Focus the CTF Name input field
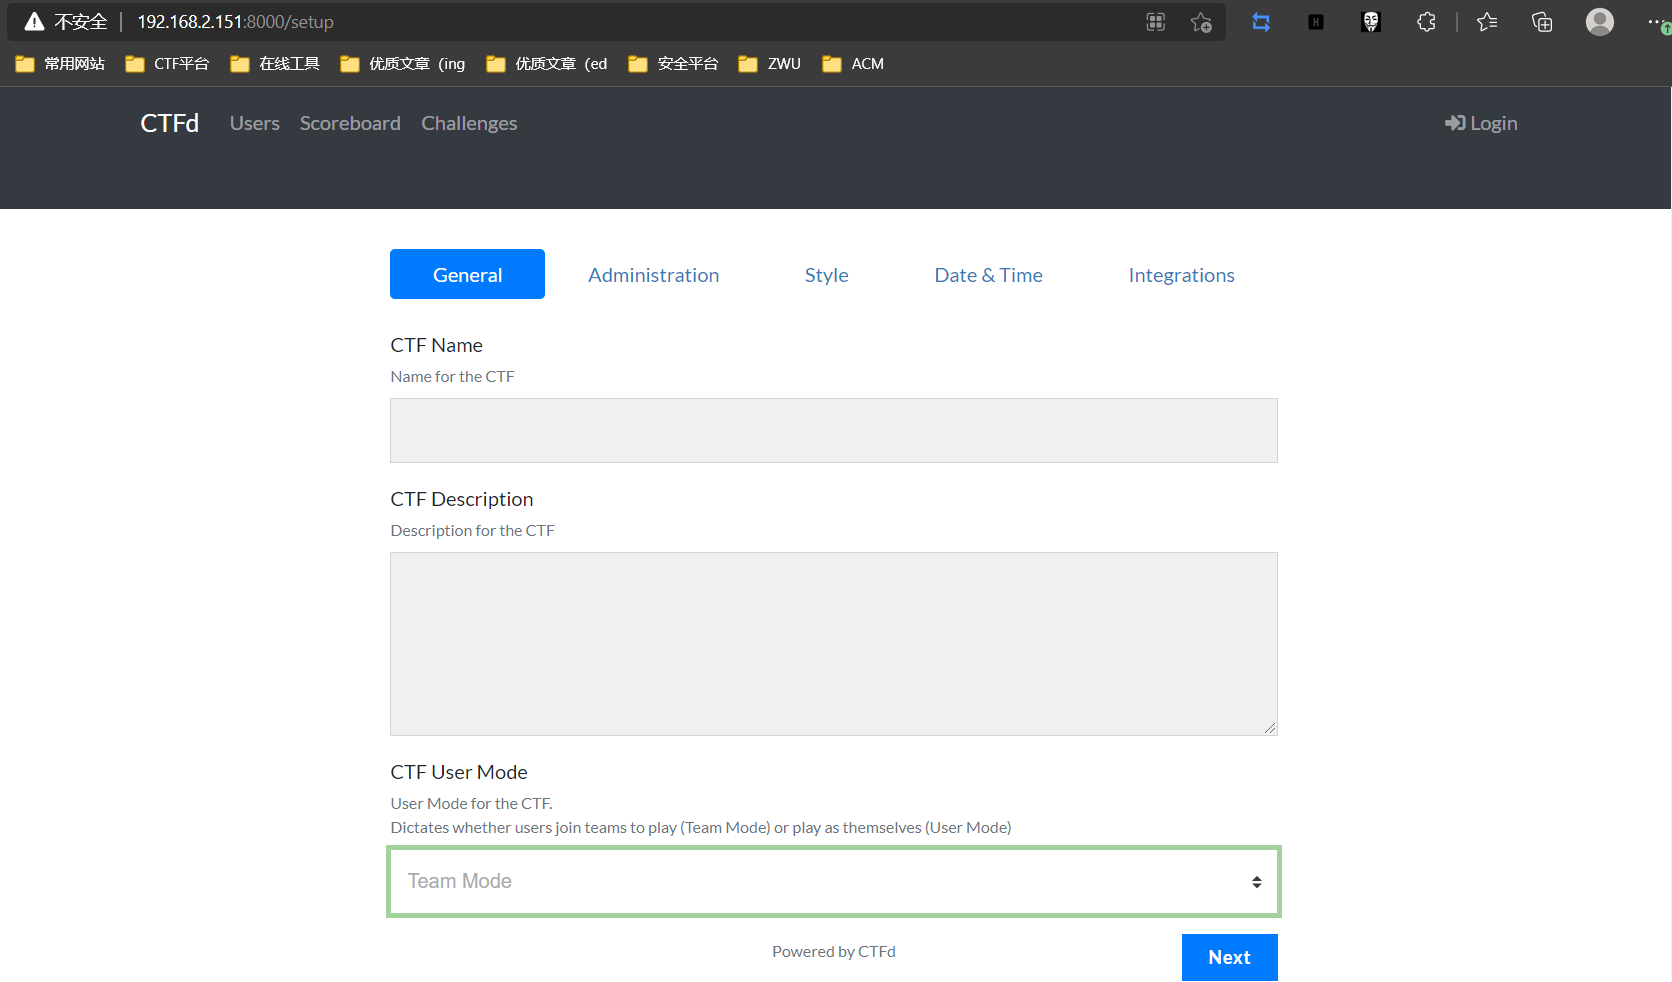 click(x=834, y=431)
